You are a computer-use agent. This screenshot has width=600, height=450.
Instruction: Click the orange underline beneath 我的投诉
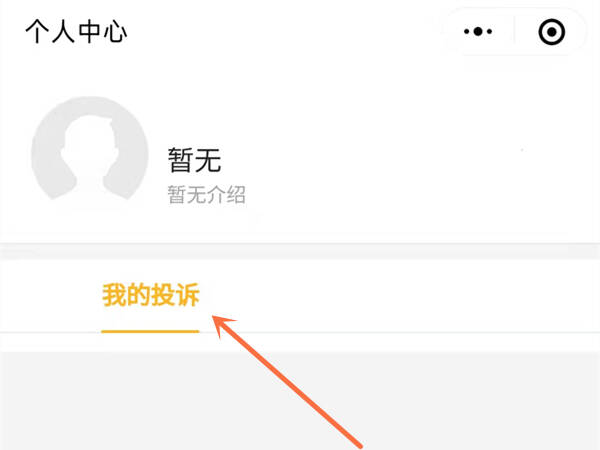click(150, 331)
